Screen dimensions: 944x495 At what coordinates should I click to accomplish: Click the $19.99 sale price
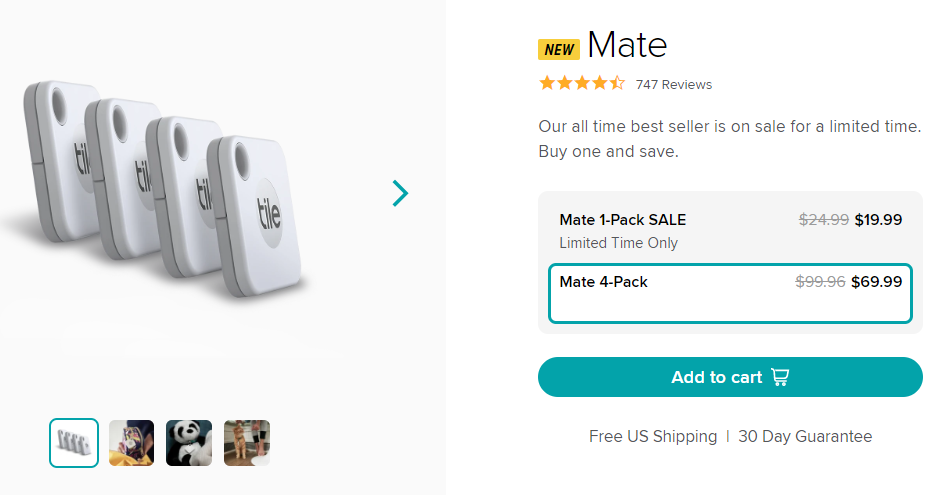(878, 220)
